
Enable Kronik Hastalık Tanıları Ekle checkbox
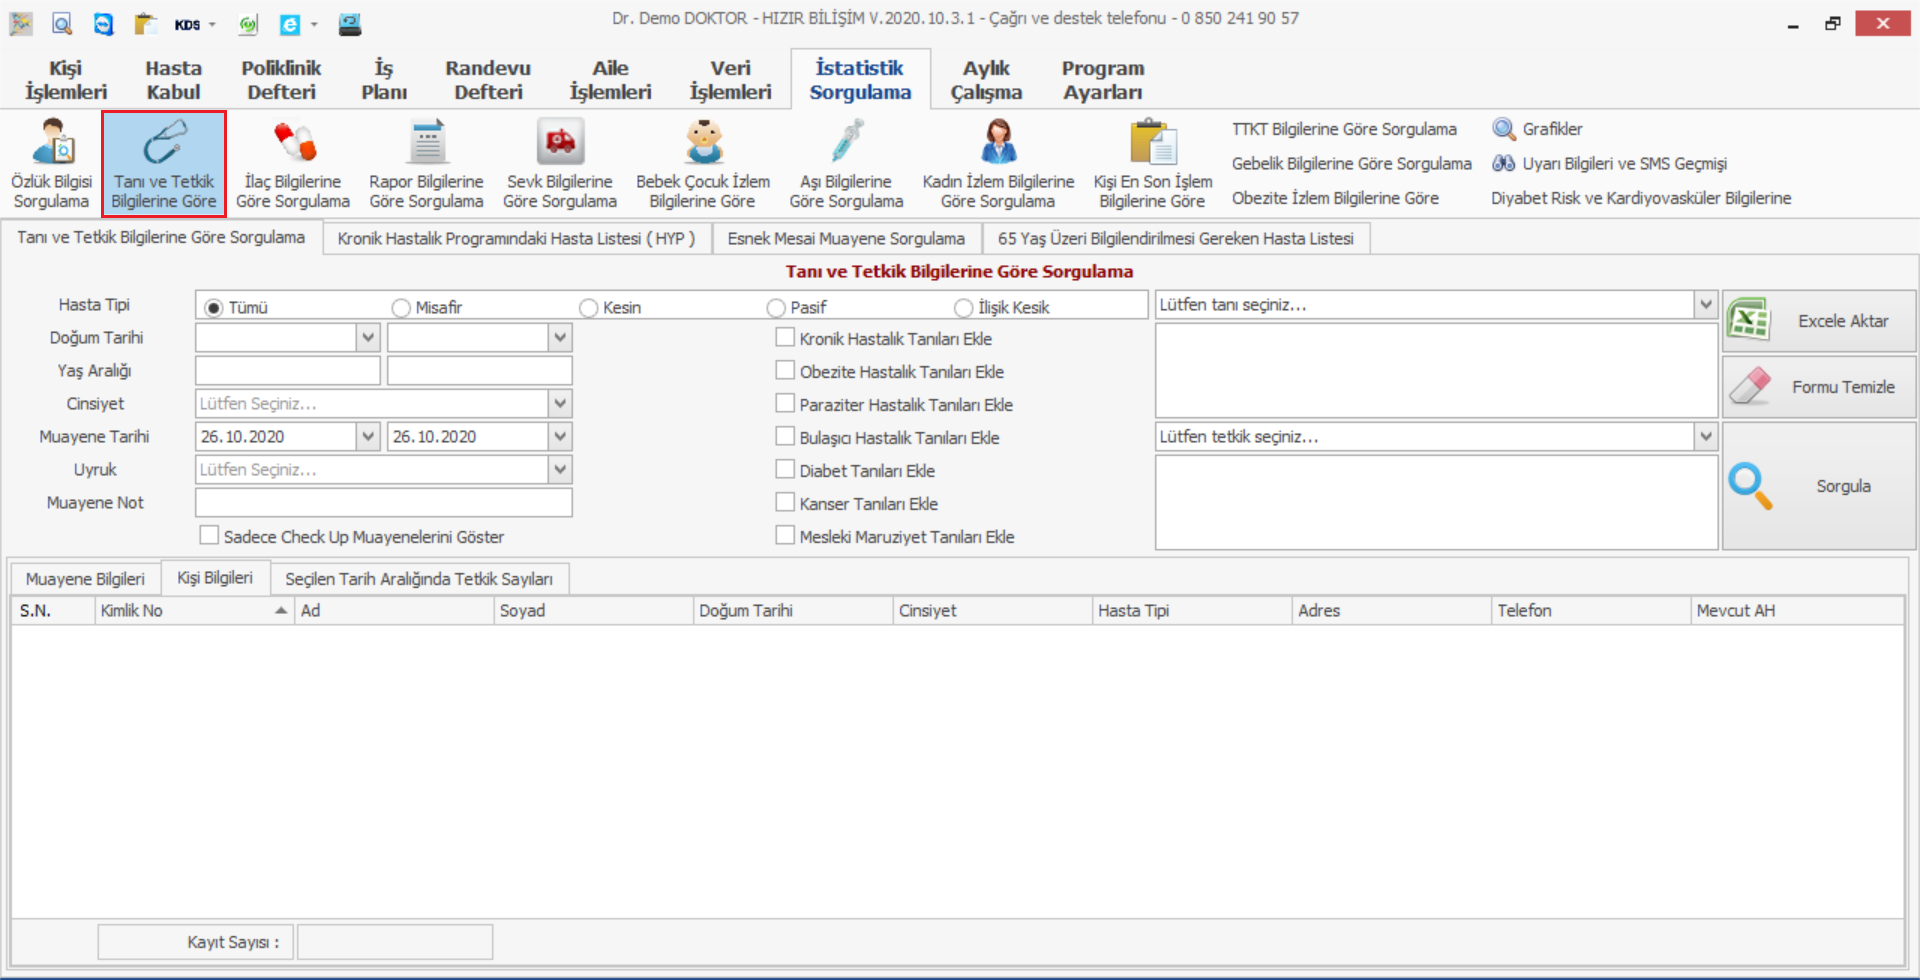785,338
